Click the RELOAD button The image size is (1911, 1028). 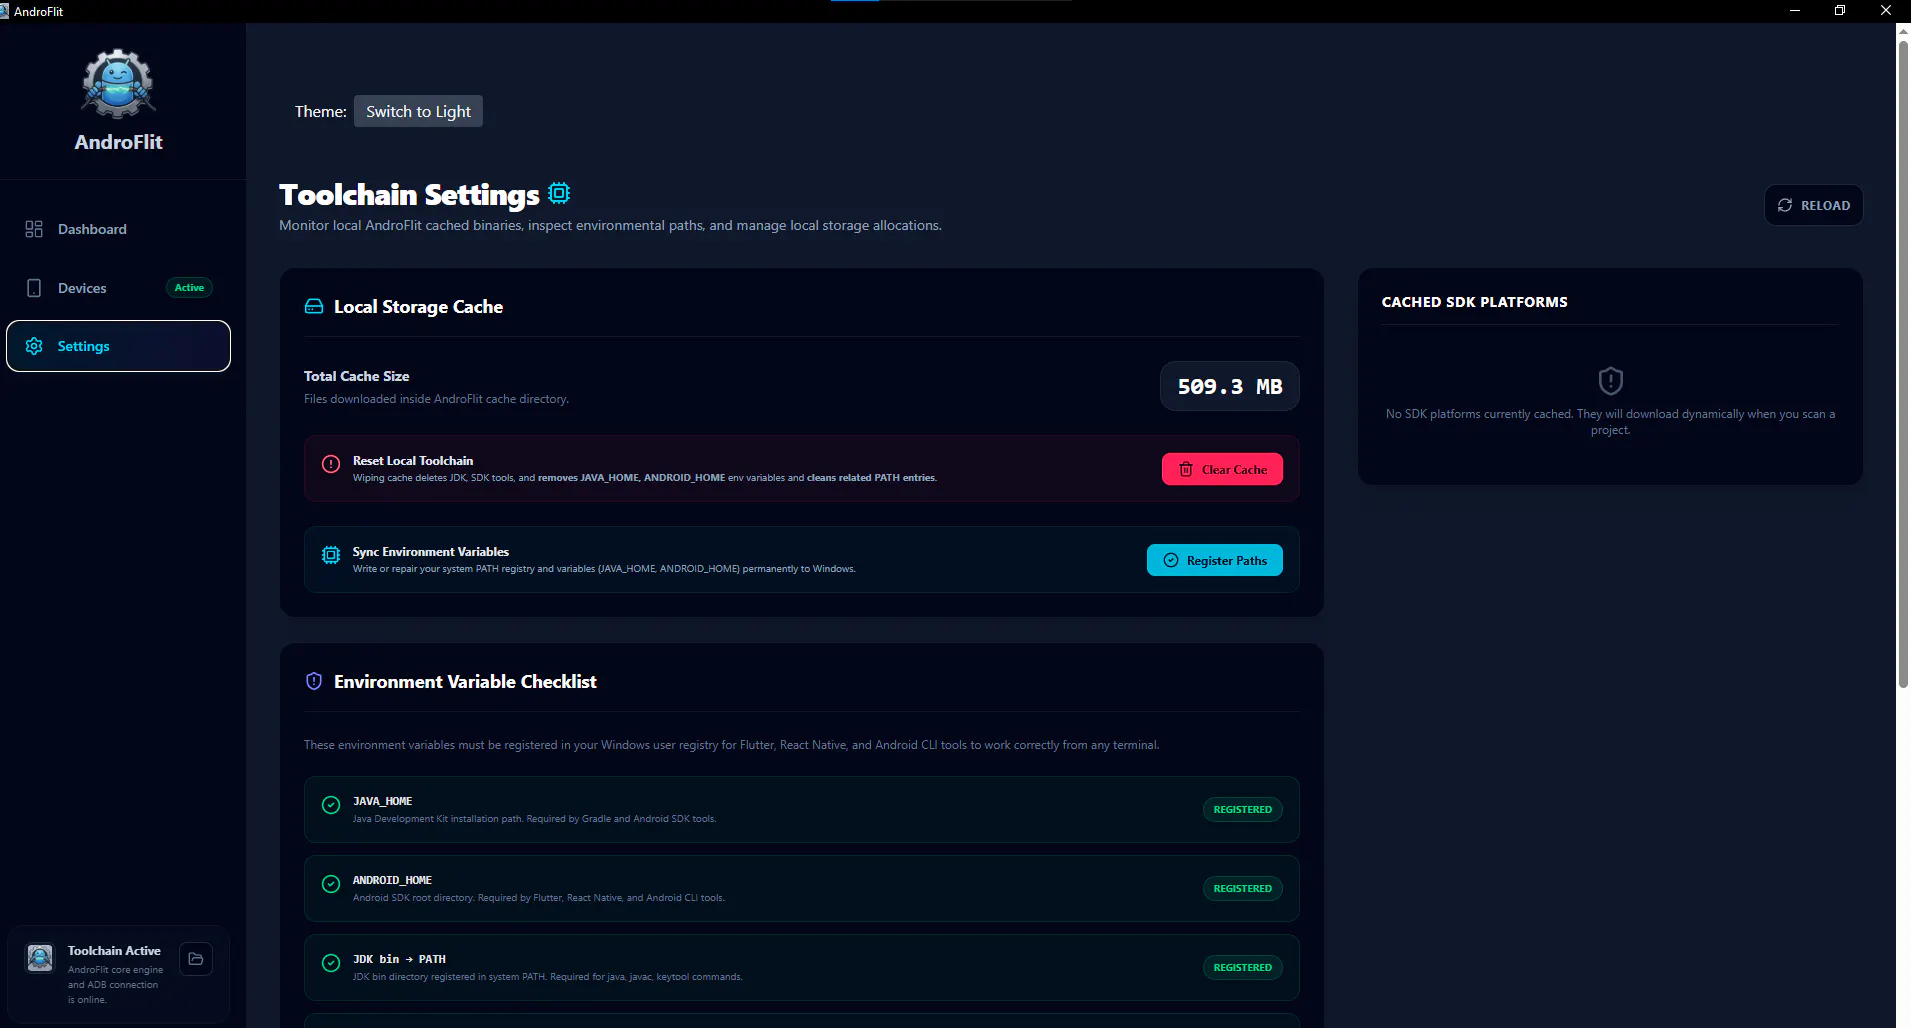[x=1813, y=205]
